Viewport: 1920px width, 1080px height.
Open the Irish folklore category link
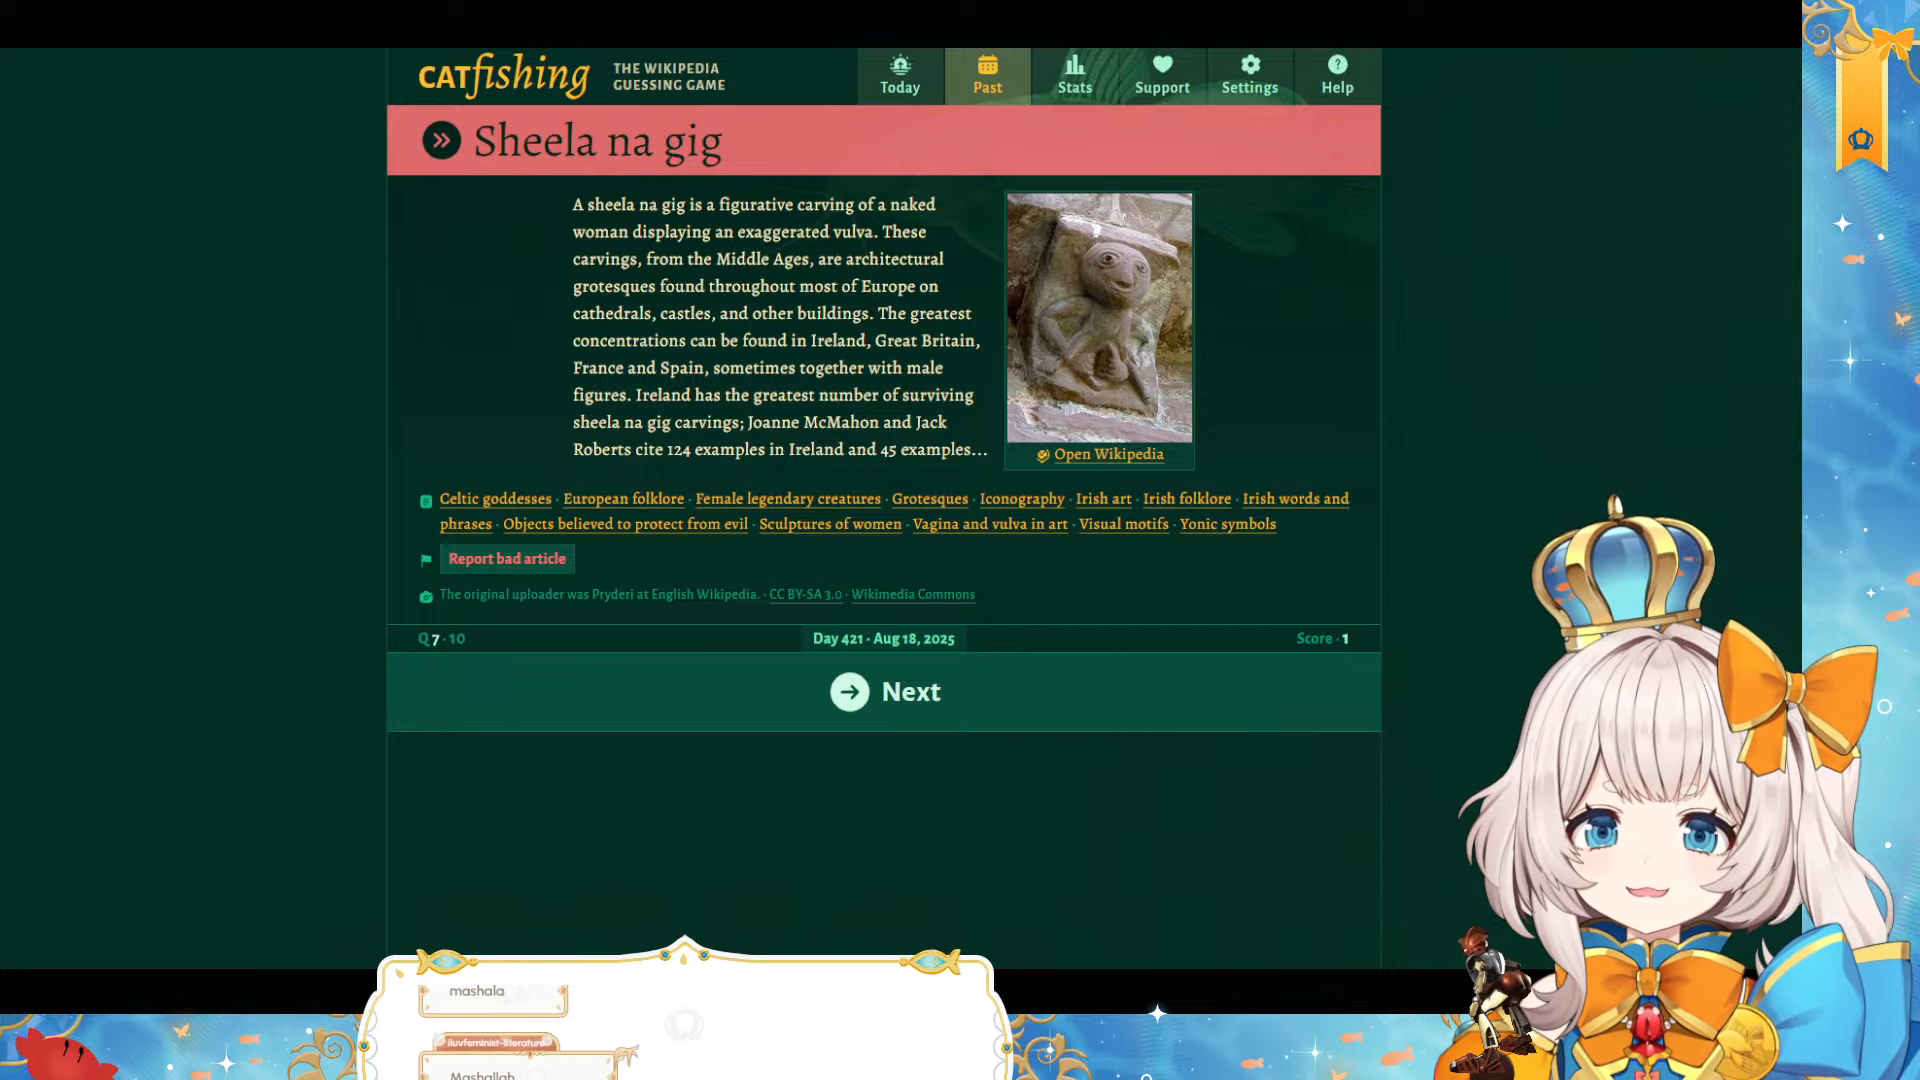coord(1186,499)
